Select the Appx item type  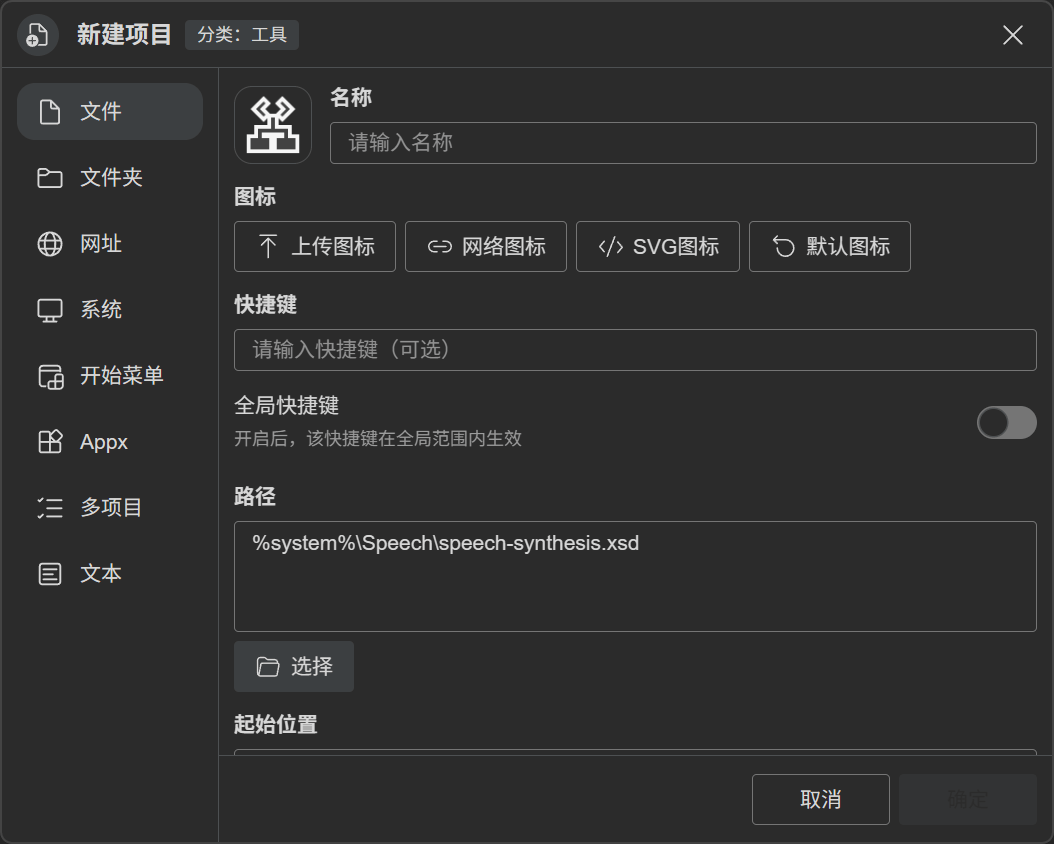click(110, 441)
